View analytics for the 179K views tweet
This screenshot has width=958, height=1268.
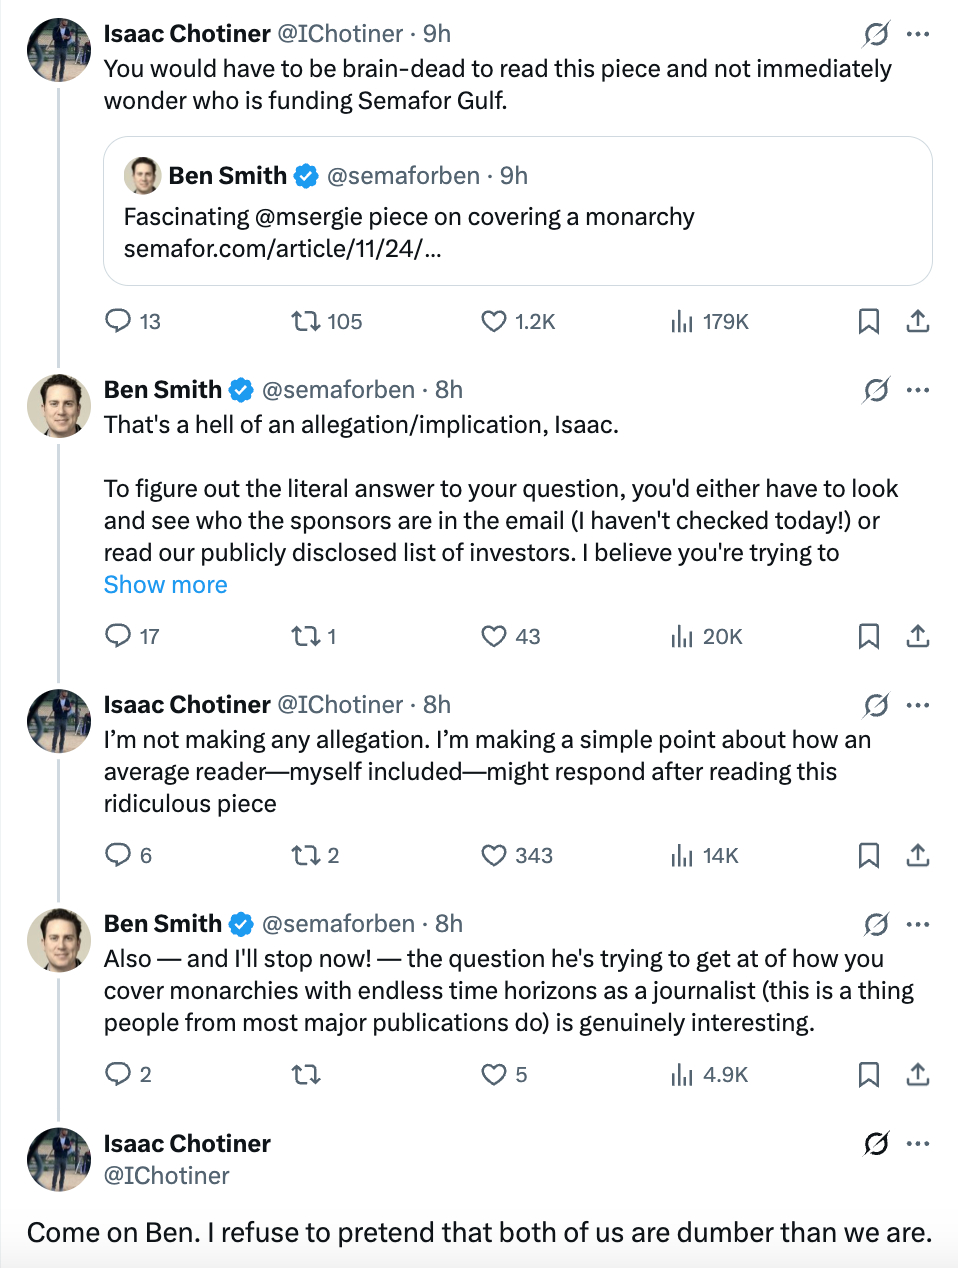pos(682,321)
